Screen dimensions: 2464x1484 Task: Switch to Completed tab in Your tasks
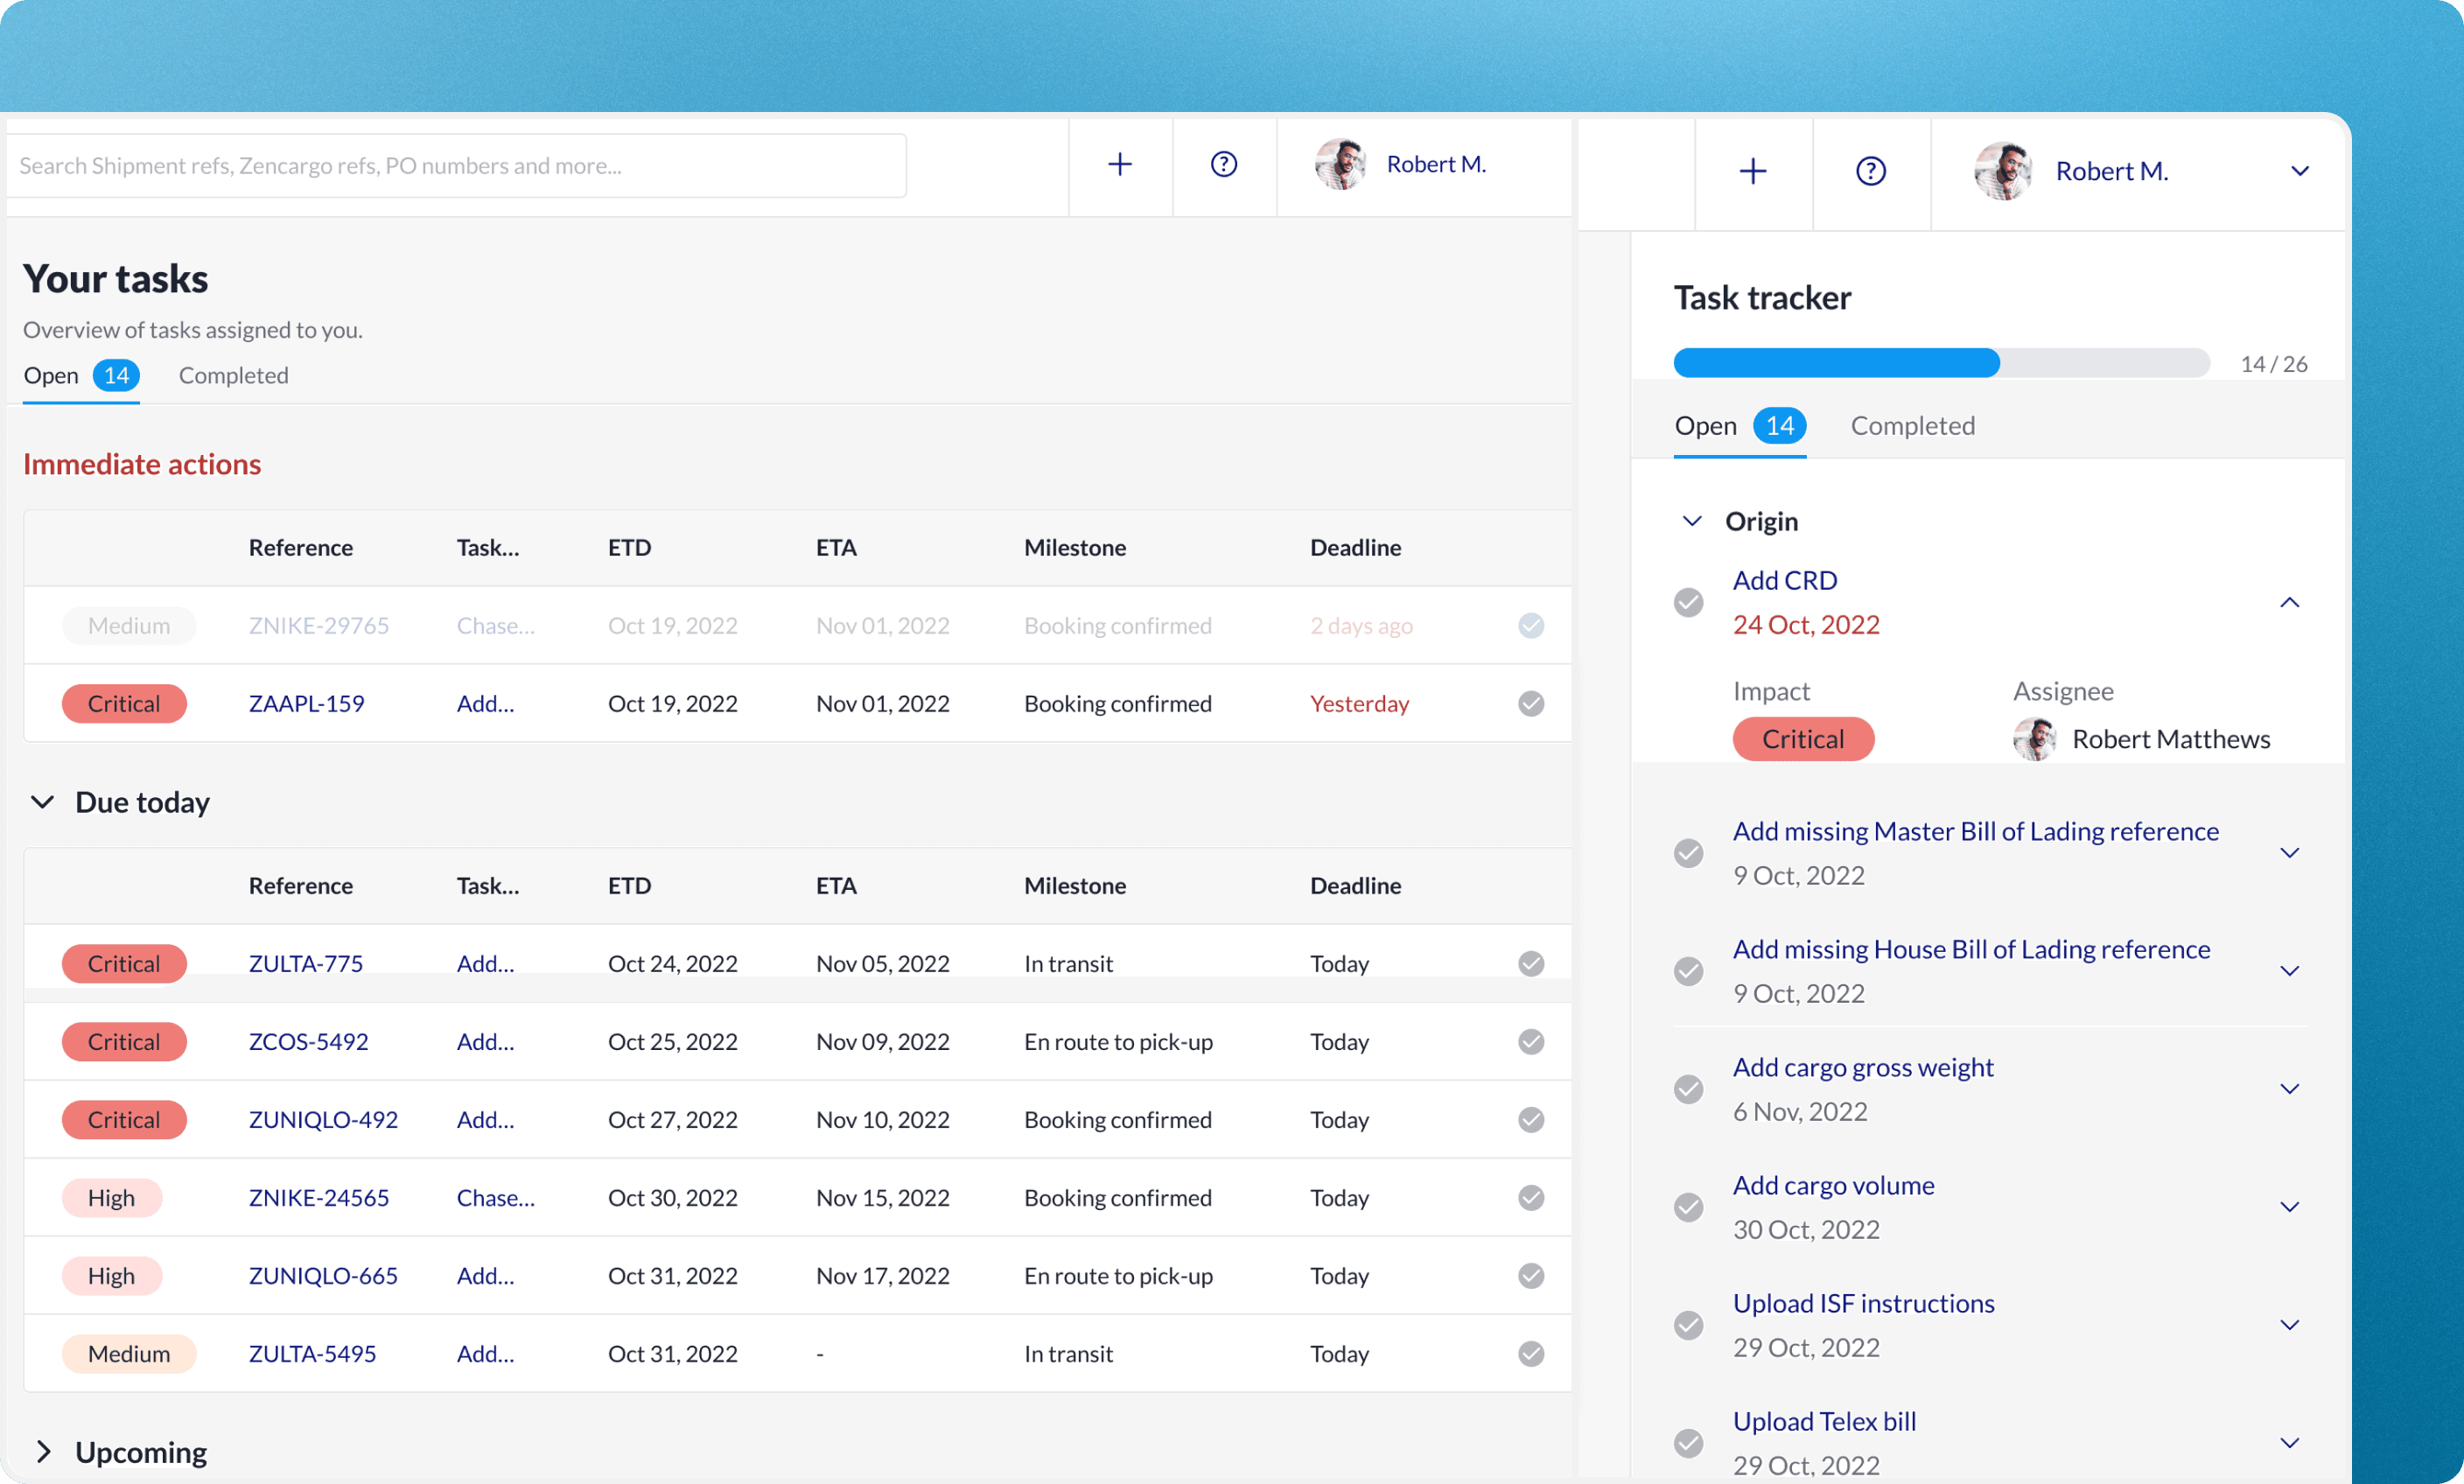(233, 375)
